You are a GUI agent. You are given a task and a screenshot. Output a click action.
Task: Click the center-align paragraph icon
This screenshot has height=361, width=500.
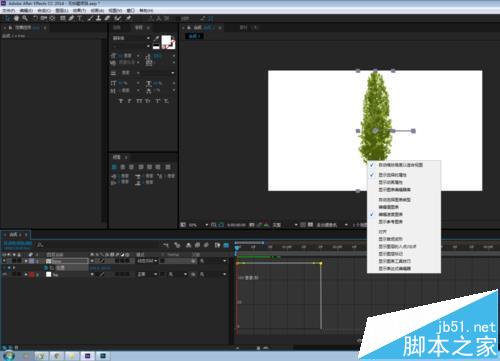(x=123, y=167)
